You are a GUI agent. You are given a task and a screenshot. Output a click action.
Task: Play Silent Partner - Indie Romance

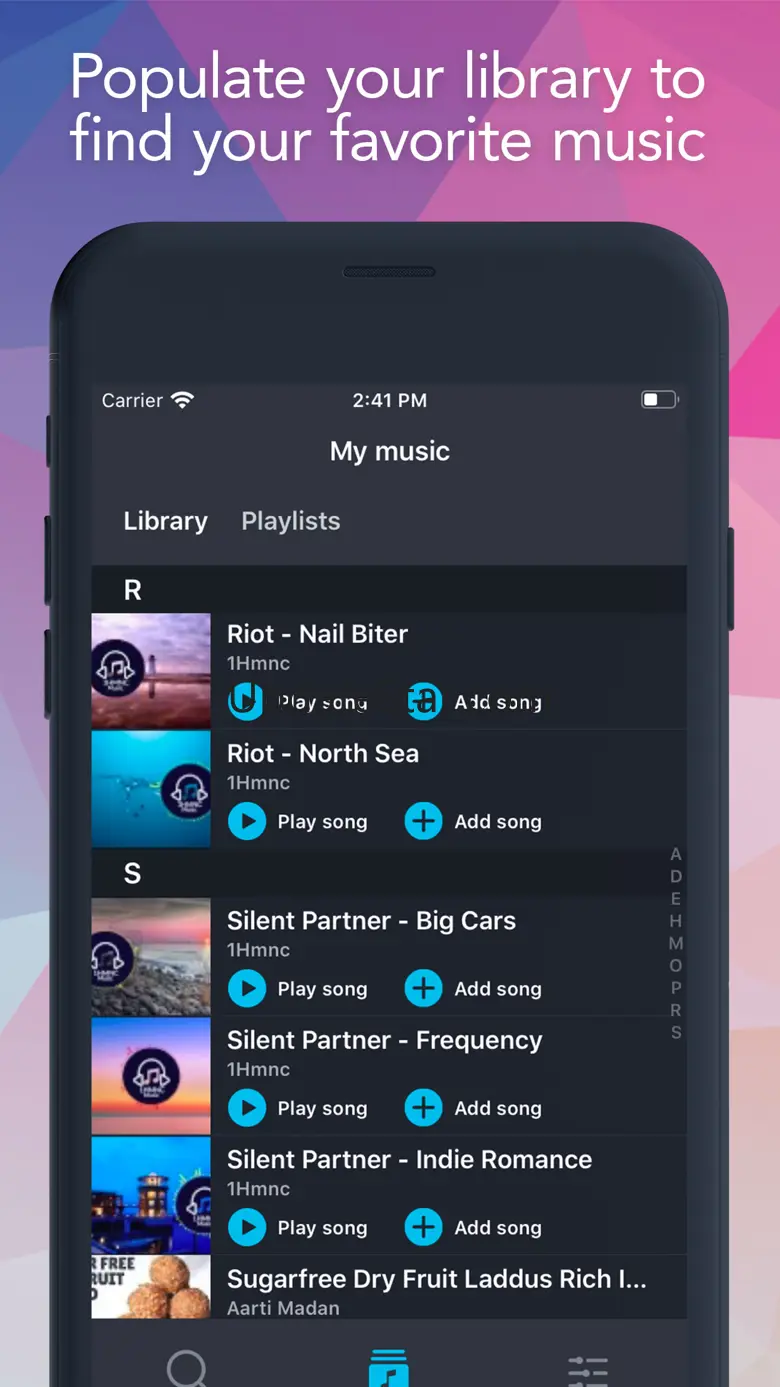click(x=247, y=1228)
